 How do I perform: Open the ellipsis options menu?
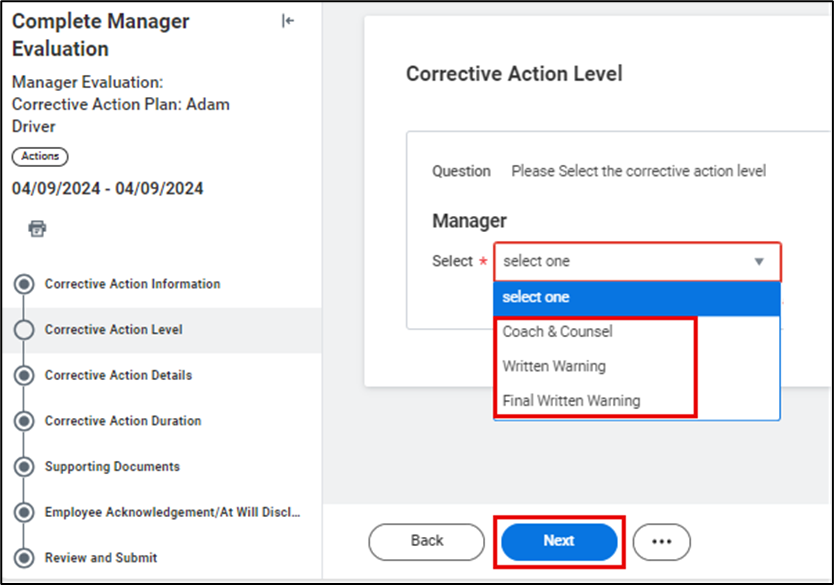click(662, 541)
